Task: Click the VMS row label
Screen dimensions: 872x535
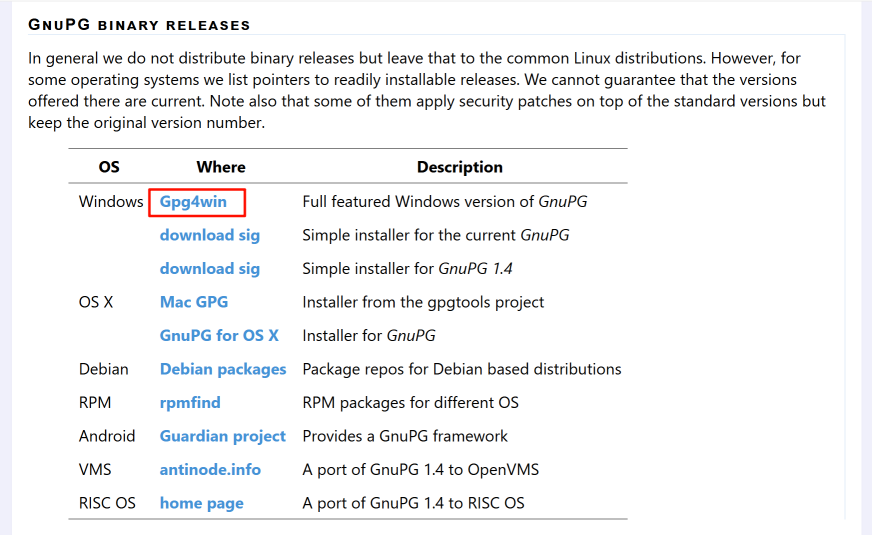Action: [x=97, y=470]
